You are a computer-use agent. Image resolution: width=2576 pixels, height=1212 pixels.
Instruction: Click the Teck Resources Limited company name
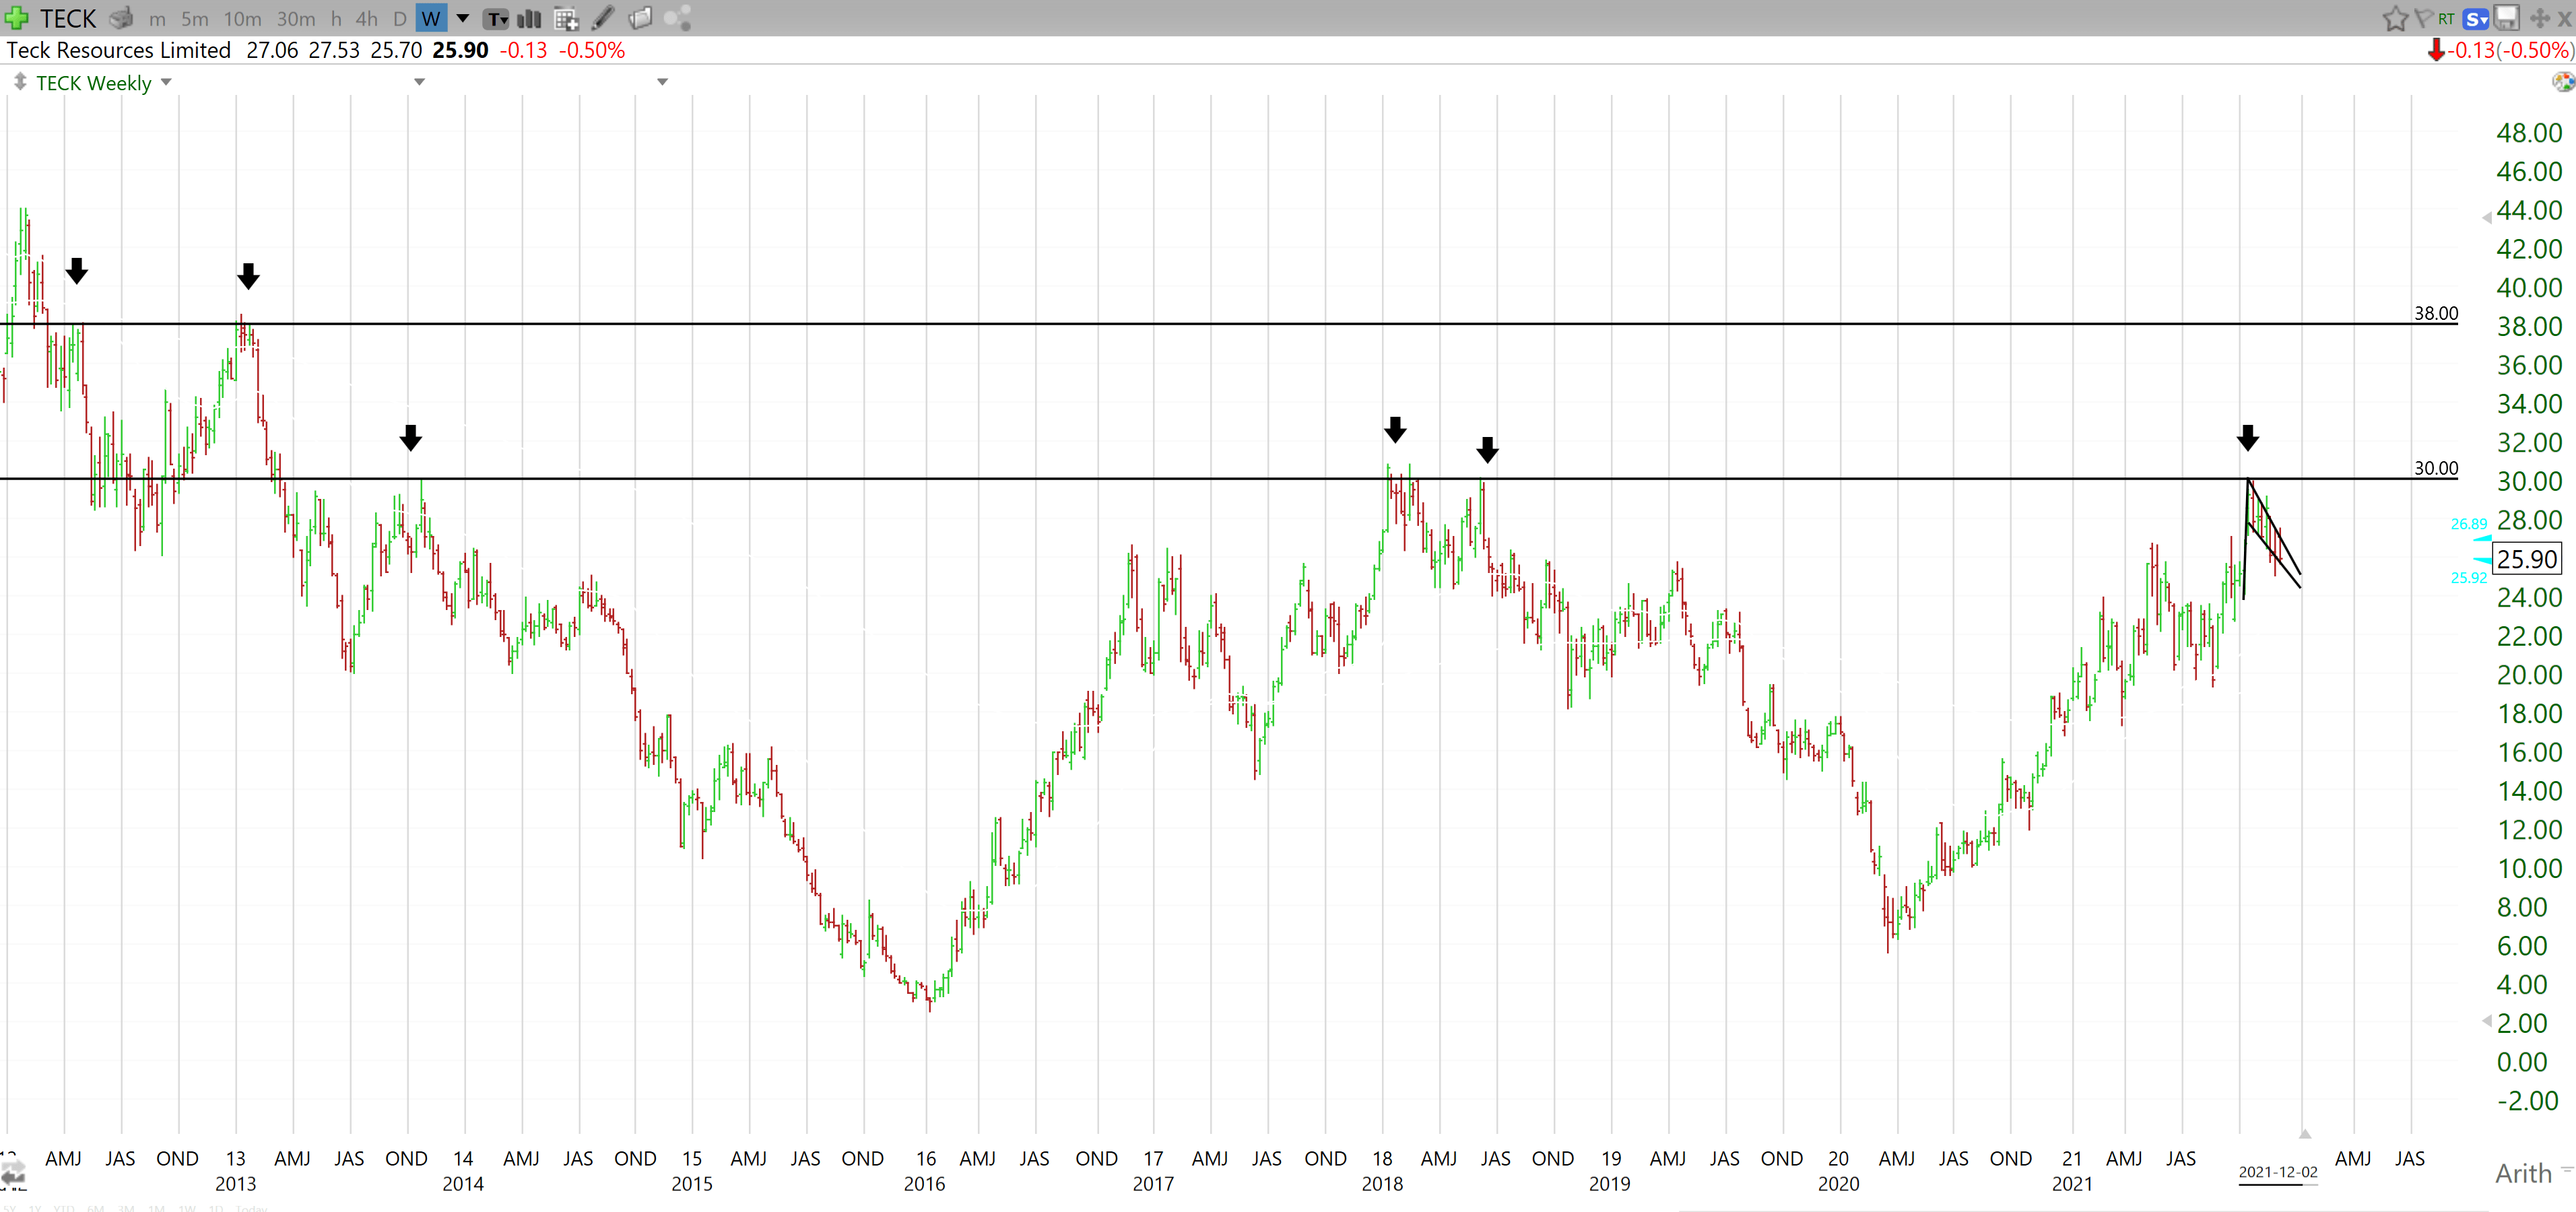click(x=118, y=50)
